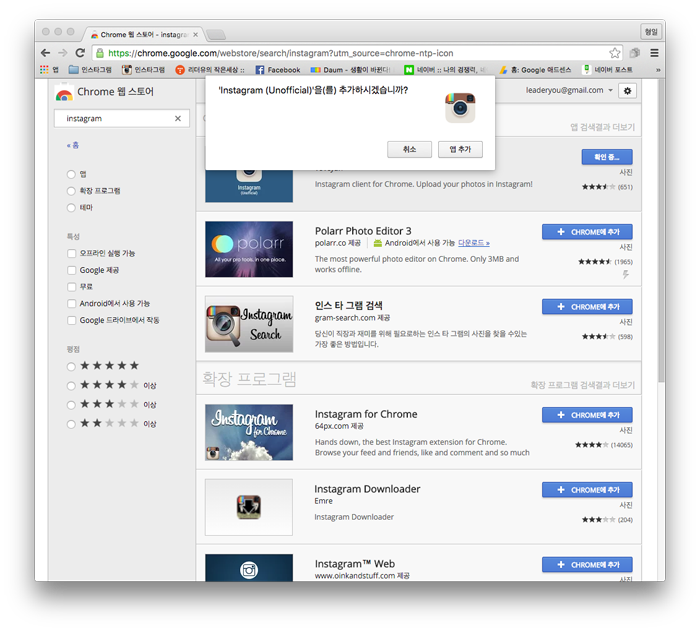Reload the page with the refresh icon
The height and width of the screenshot is (631, 700).
(x=80, y=53)
